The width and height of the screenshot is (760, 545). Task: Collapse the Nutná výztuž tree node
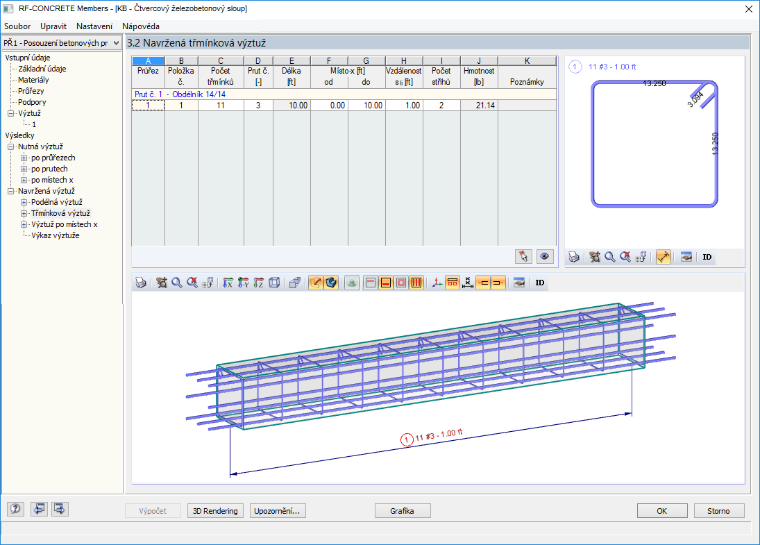click(11, 146)
